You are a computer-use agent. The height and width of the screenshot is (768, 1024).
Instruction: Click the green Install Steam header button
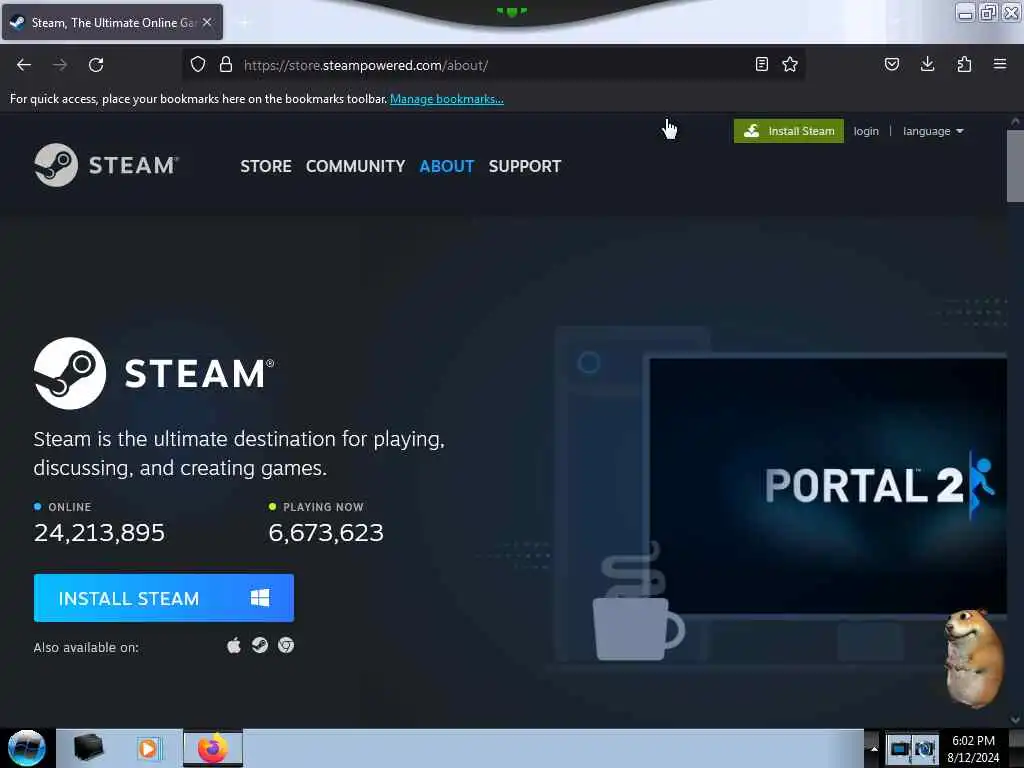789,131
